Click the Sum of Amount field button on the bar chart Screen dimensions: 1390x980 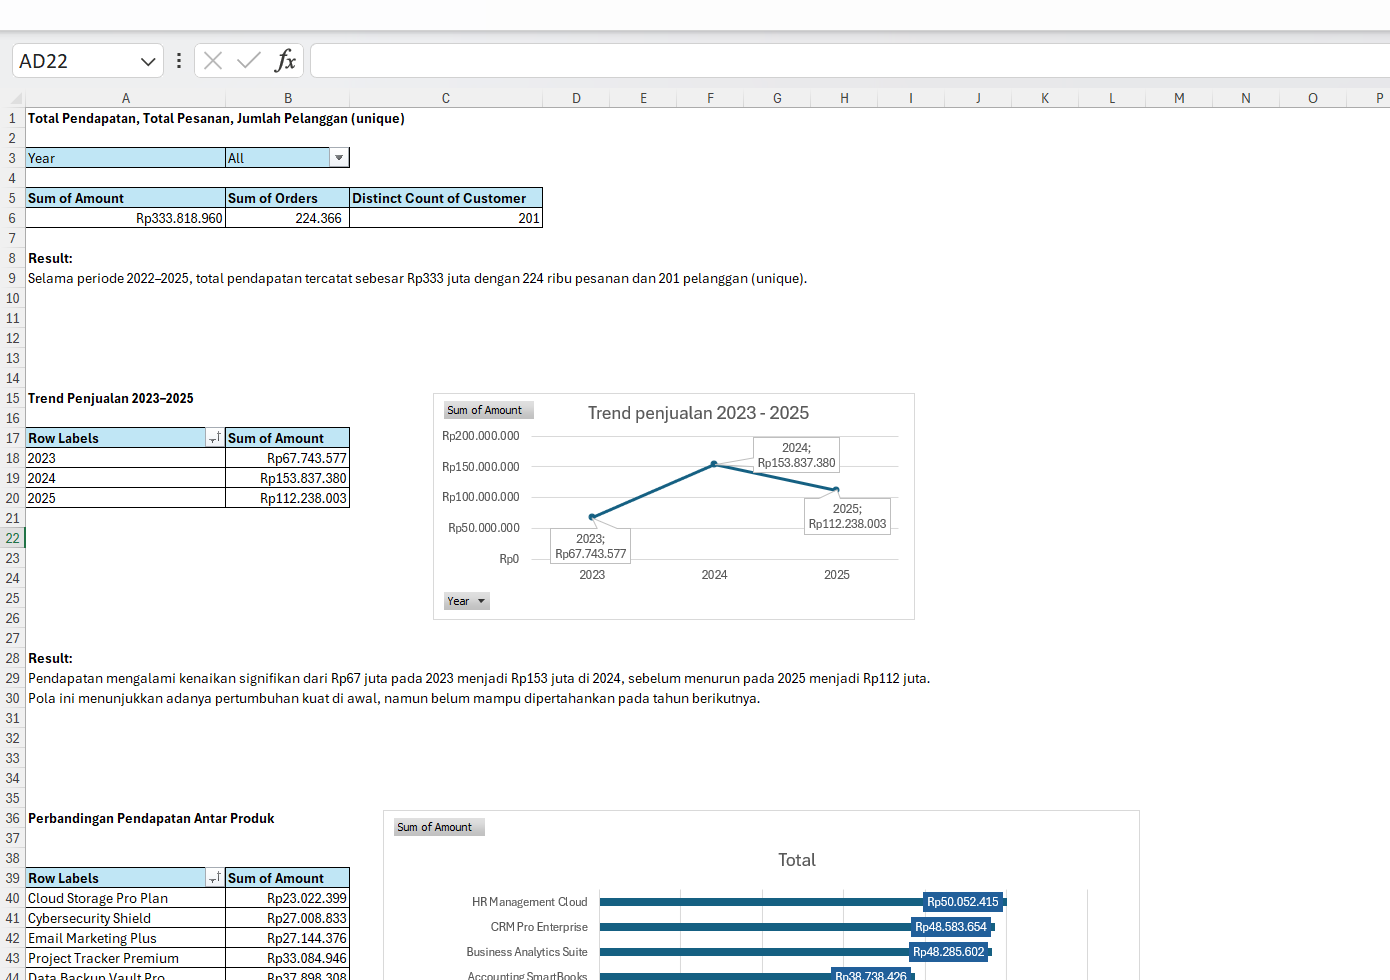(x=438, y=827)
